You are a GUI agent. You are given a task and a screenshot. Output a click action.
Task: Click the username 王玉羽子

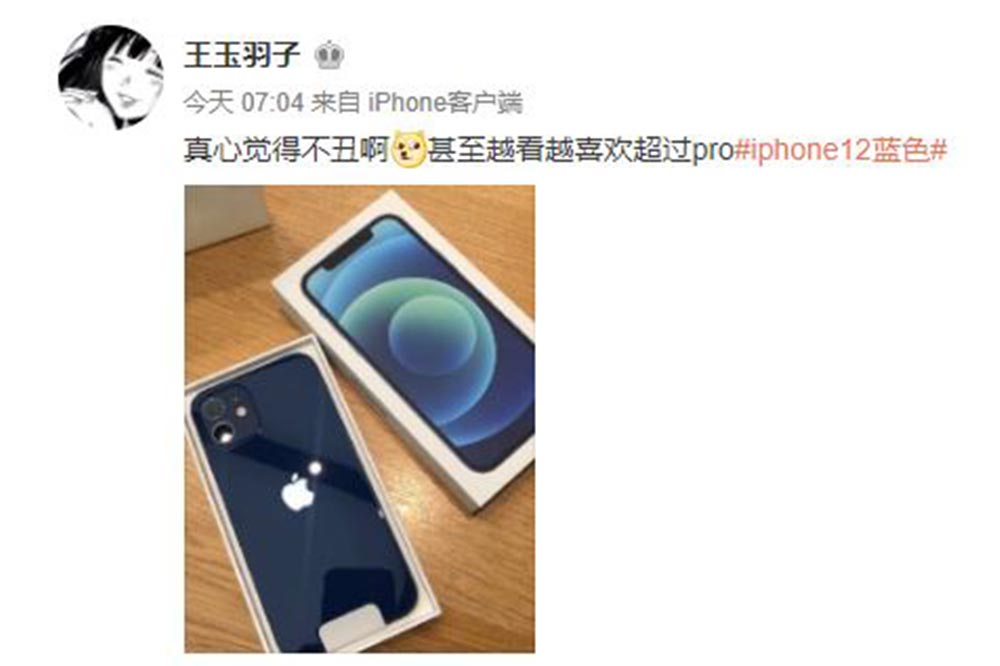(242, 54)
